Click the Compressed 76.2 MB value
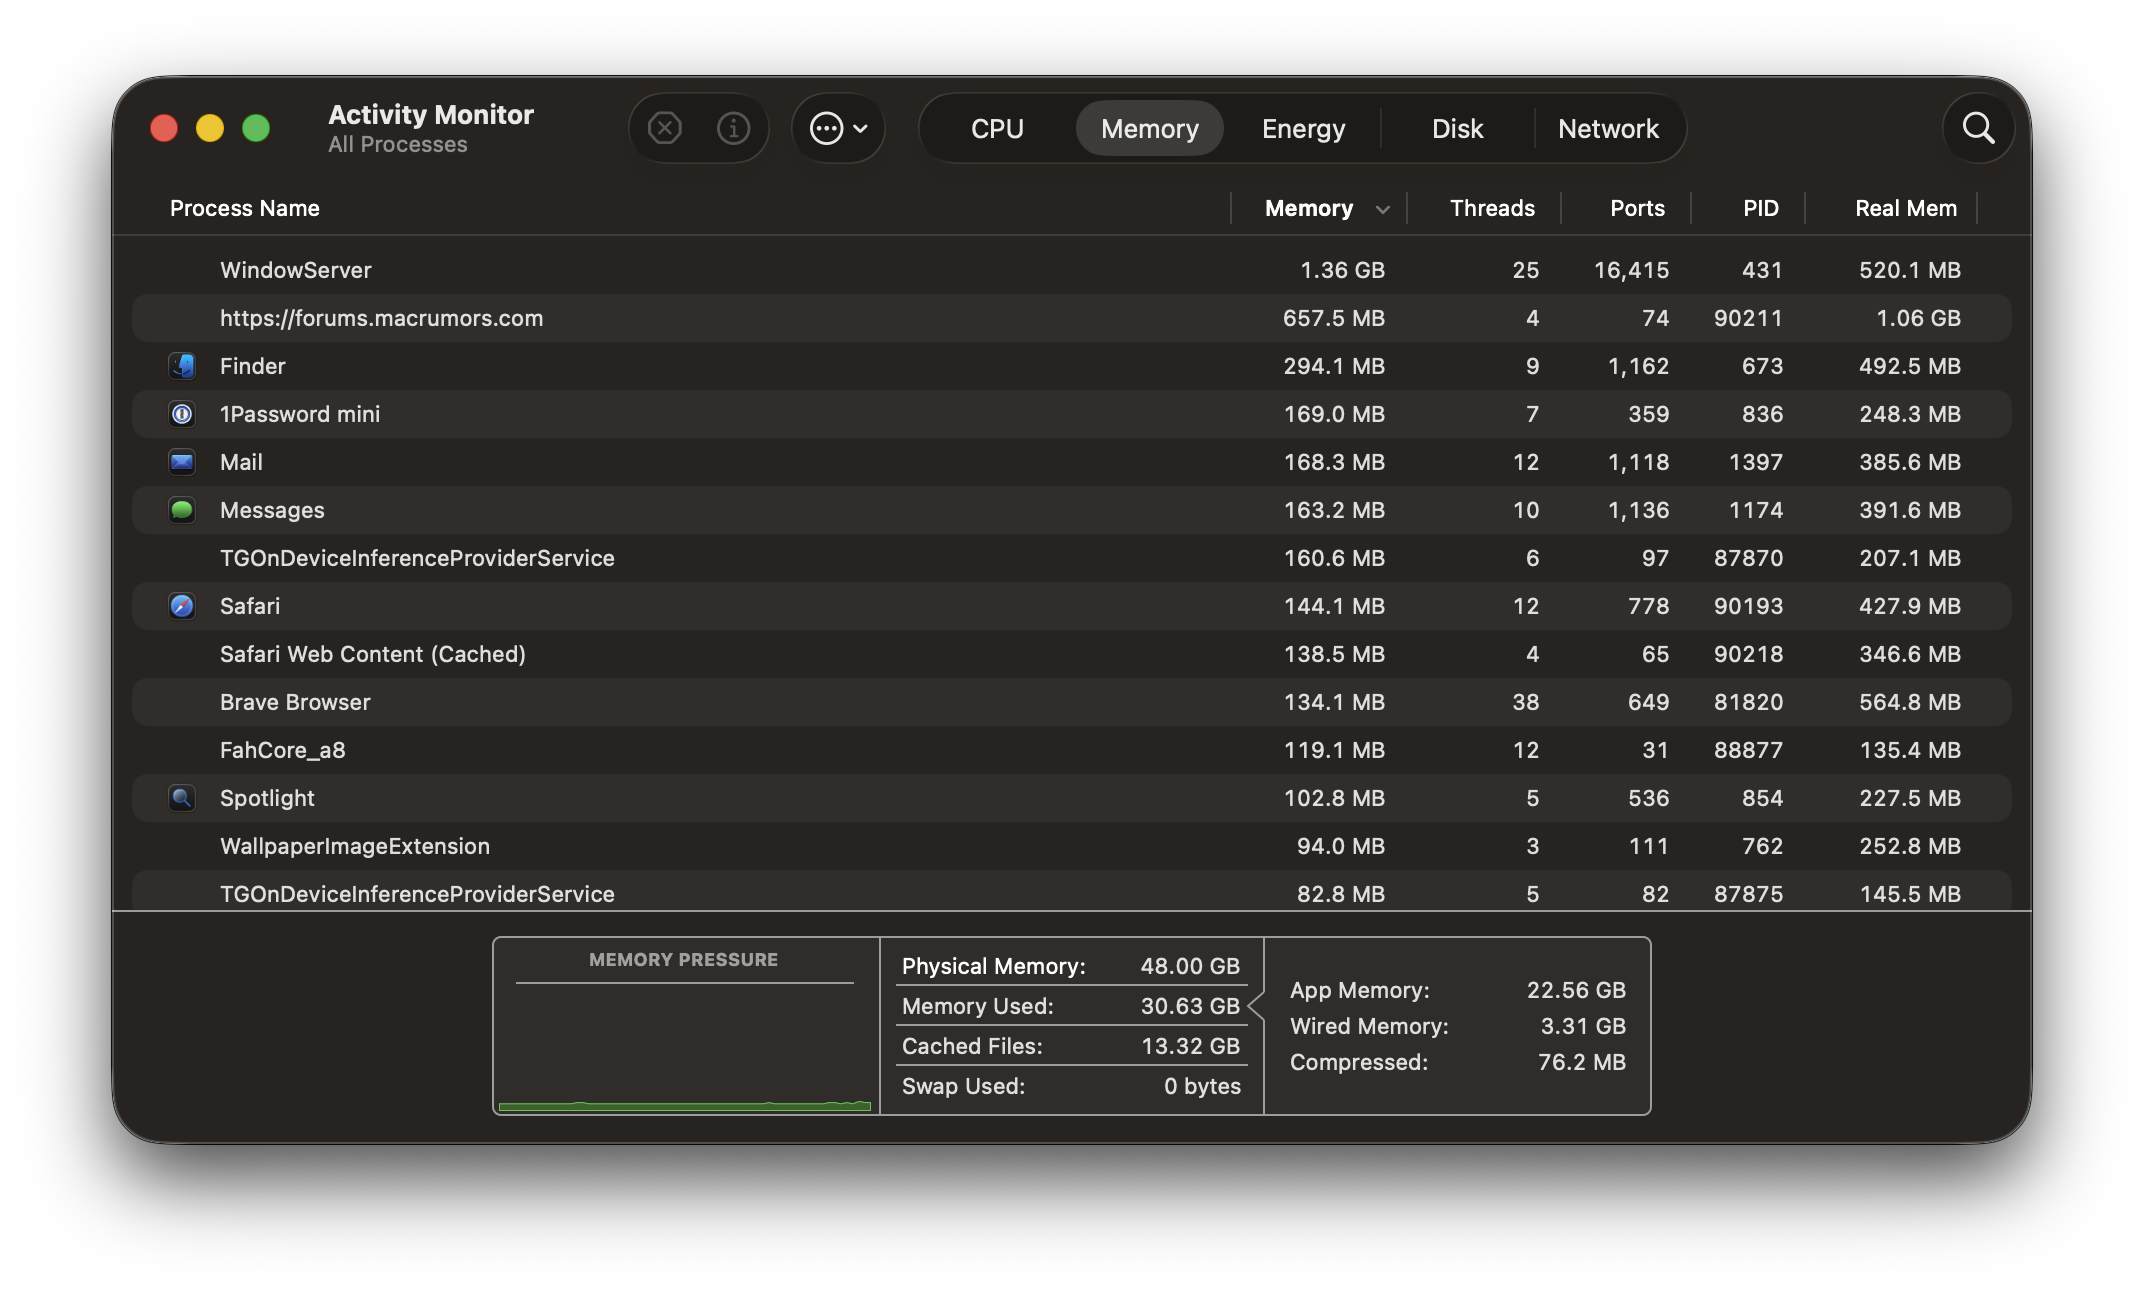Screen dimensions: 2144x1292 tap(1582, 1062)
